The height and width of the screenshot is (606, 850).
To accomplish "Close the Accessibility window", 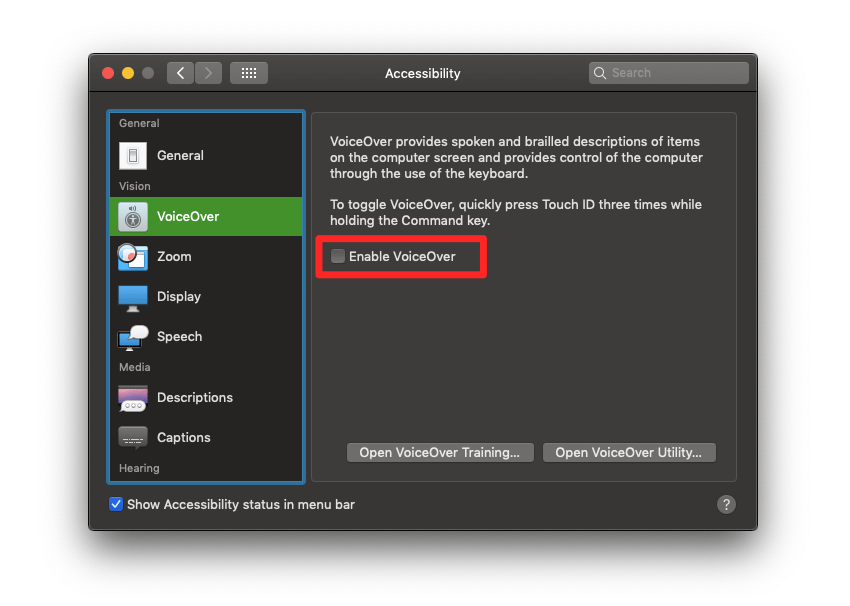I will point(108,73).
